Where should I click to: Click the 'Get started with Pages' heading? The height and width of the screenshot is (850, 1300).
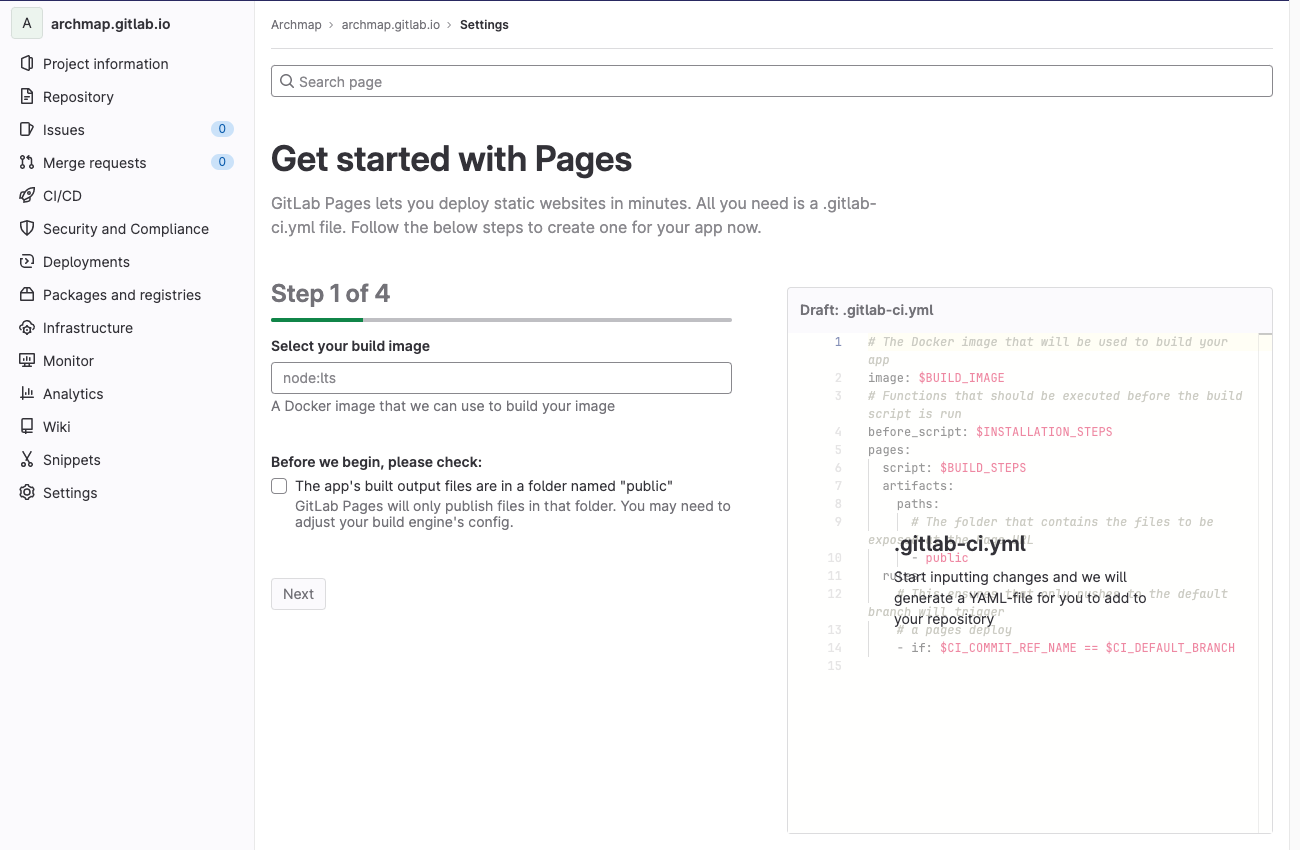coord(452,159)
